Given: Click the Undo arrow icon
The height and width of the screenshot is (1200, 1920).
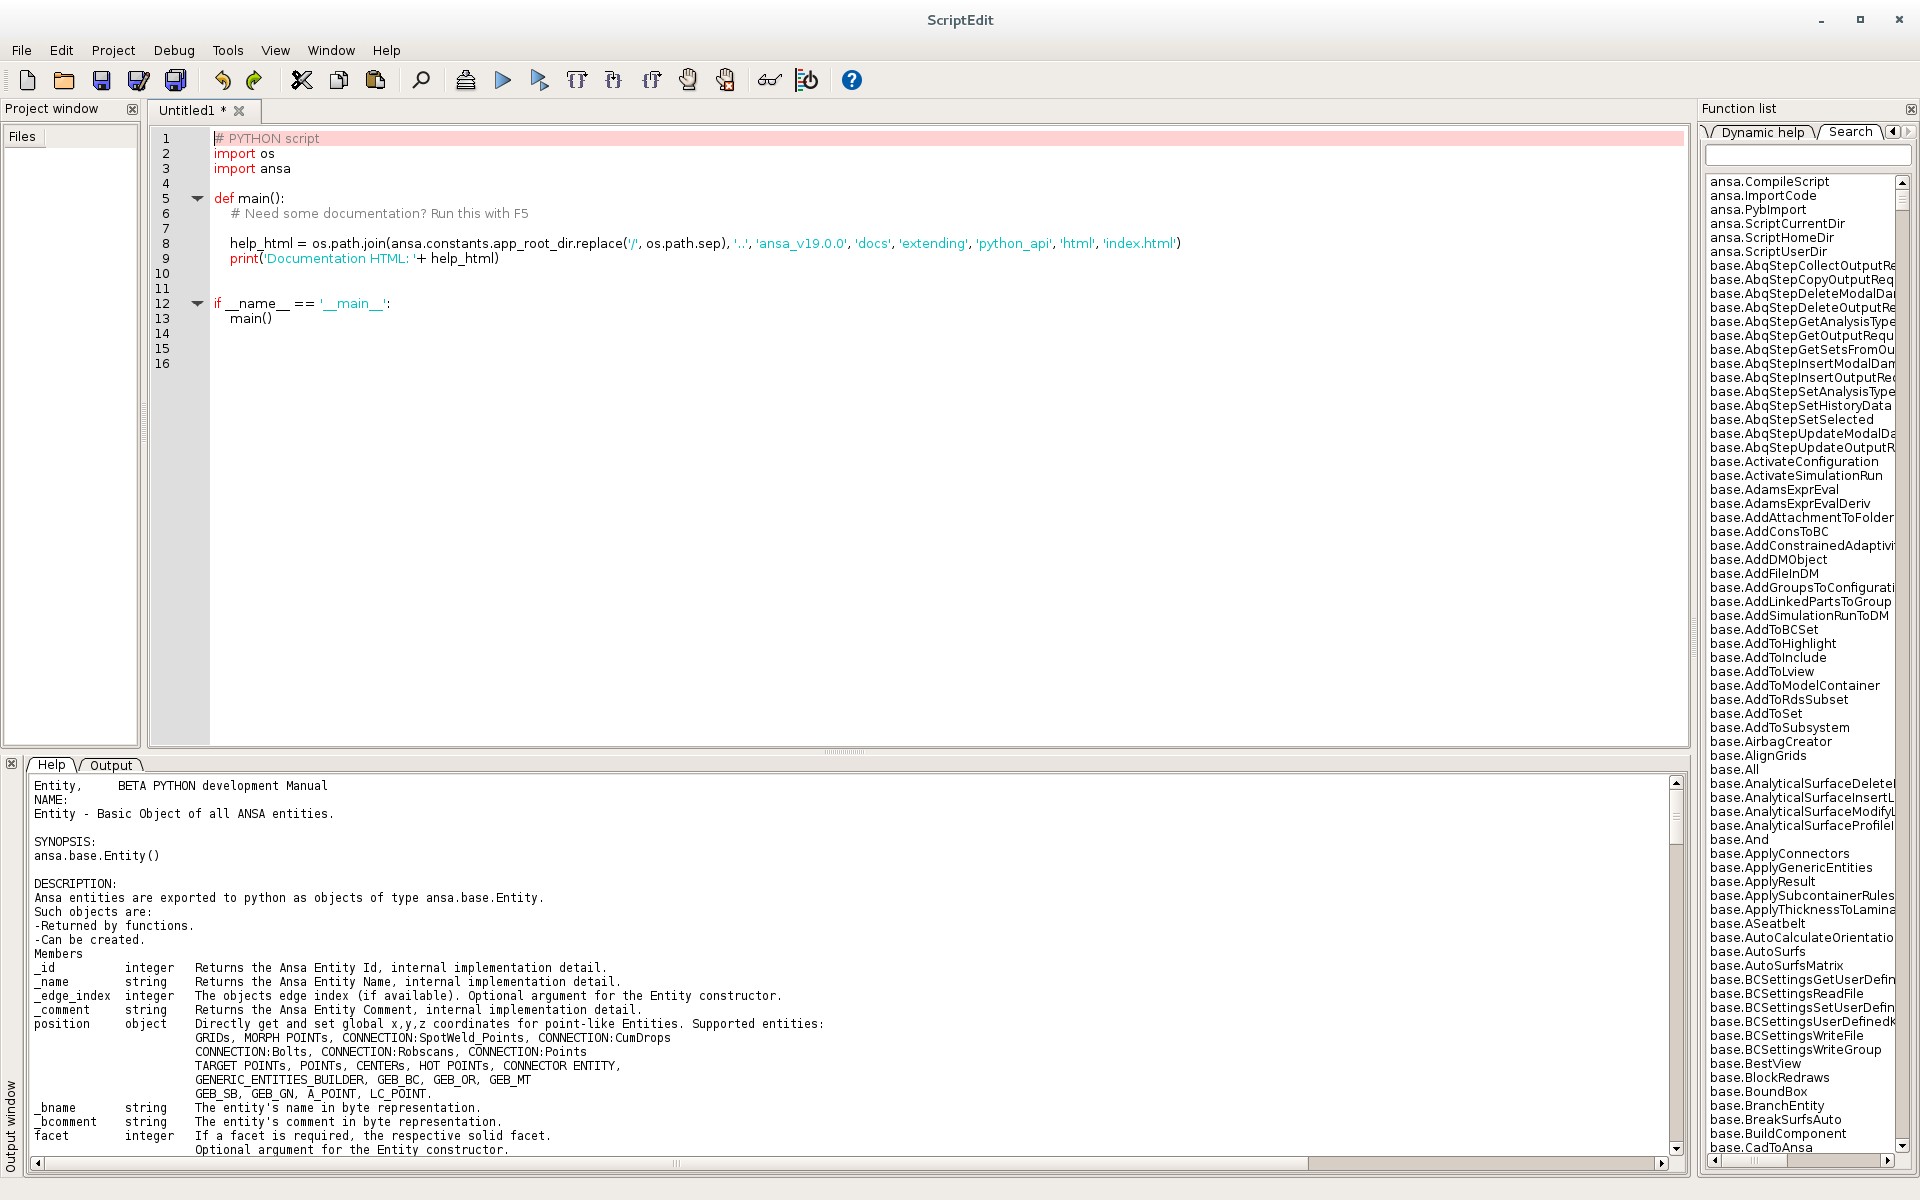Looking at the screenshot, I should pos(222,80).
